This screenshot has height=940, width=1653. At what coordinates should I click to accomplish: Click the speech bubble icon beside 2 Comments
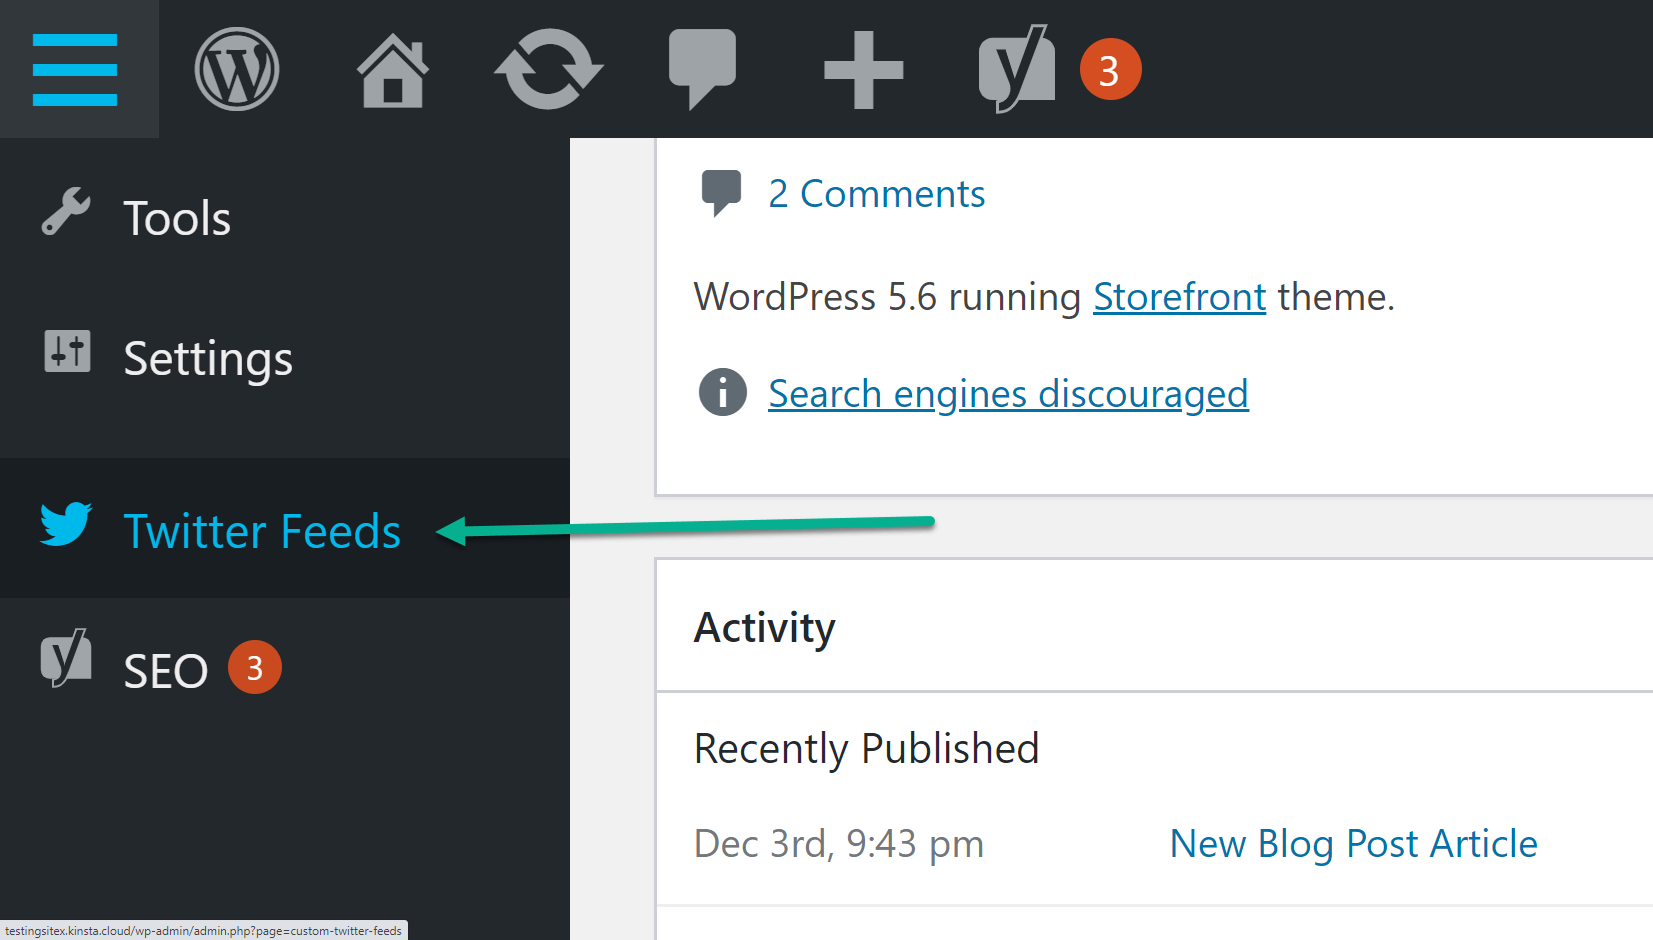click(721, 192)
